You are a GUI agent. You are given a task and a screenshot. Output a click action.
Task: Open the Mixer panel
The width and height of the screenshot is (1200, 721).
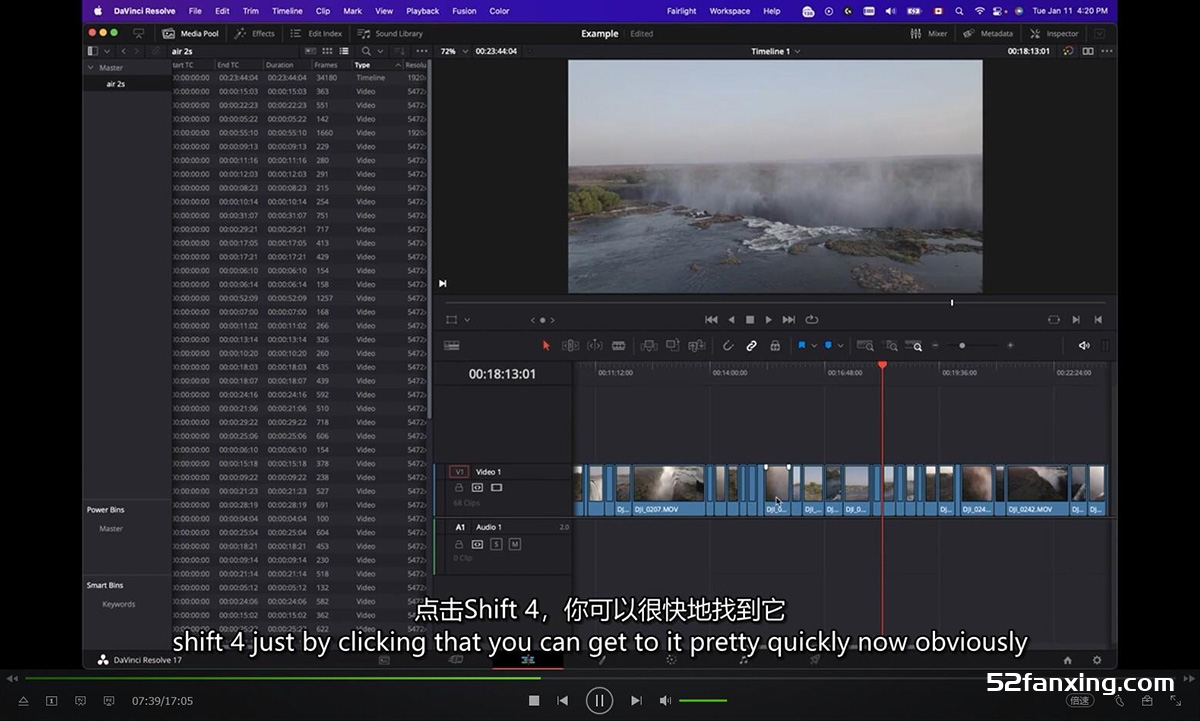[930, 34]
